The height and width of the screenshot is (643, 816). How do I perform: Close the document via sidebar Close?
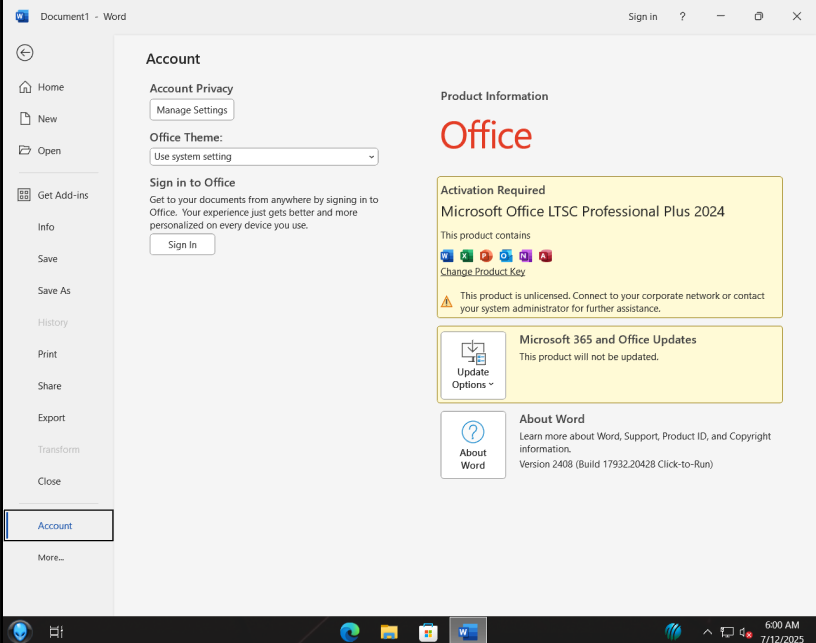coord(49,481)
